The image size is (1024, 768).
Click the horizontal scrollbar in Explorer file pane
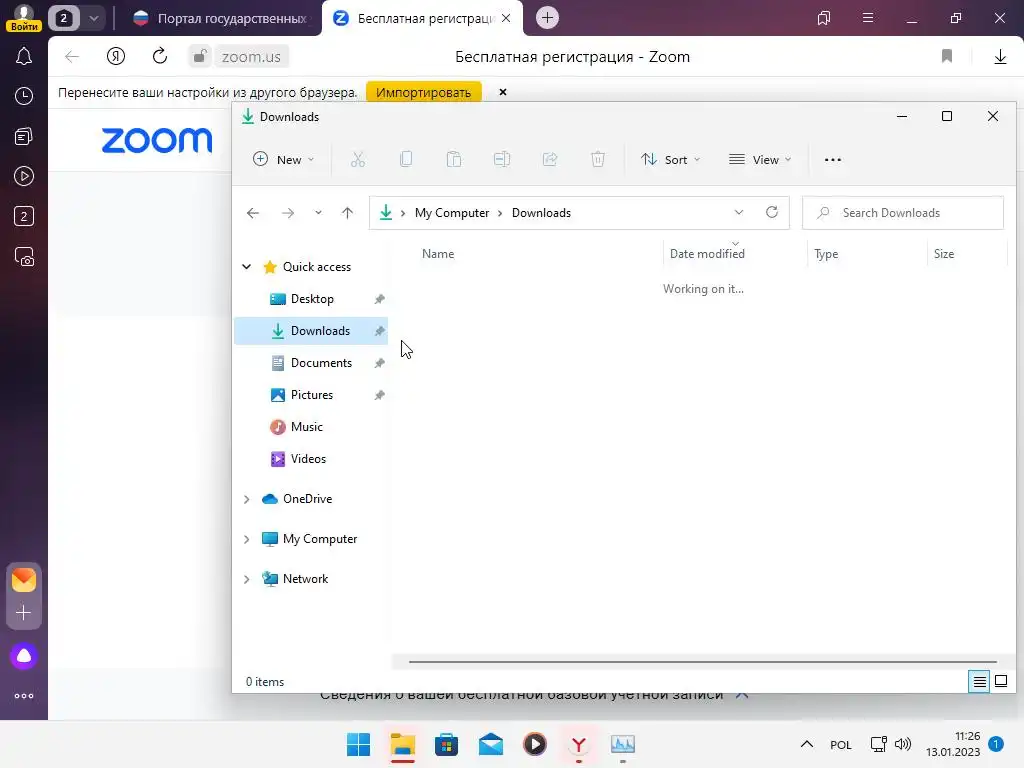click(702, 662)
